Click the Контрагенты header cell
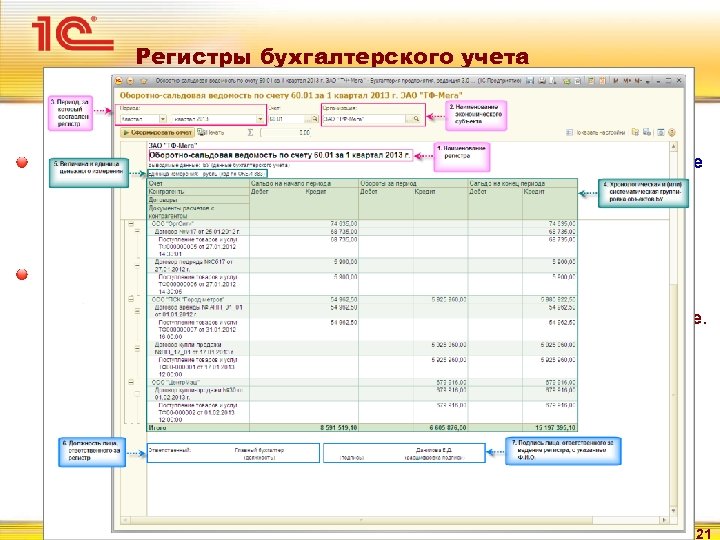The image size is (720, 540). click(x=198, y=191)
